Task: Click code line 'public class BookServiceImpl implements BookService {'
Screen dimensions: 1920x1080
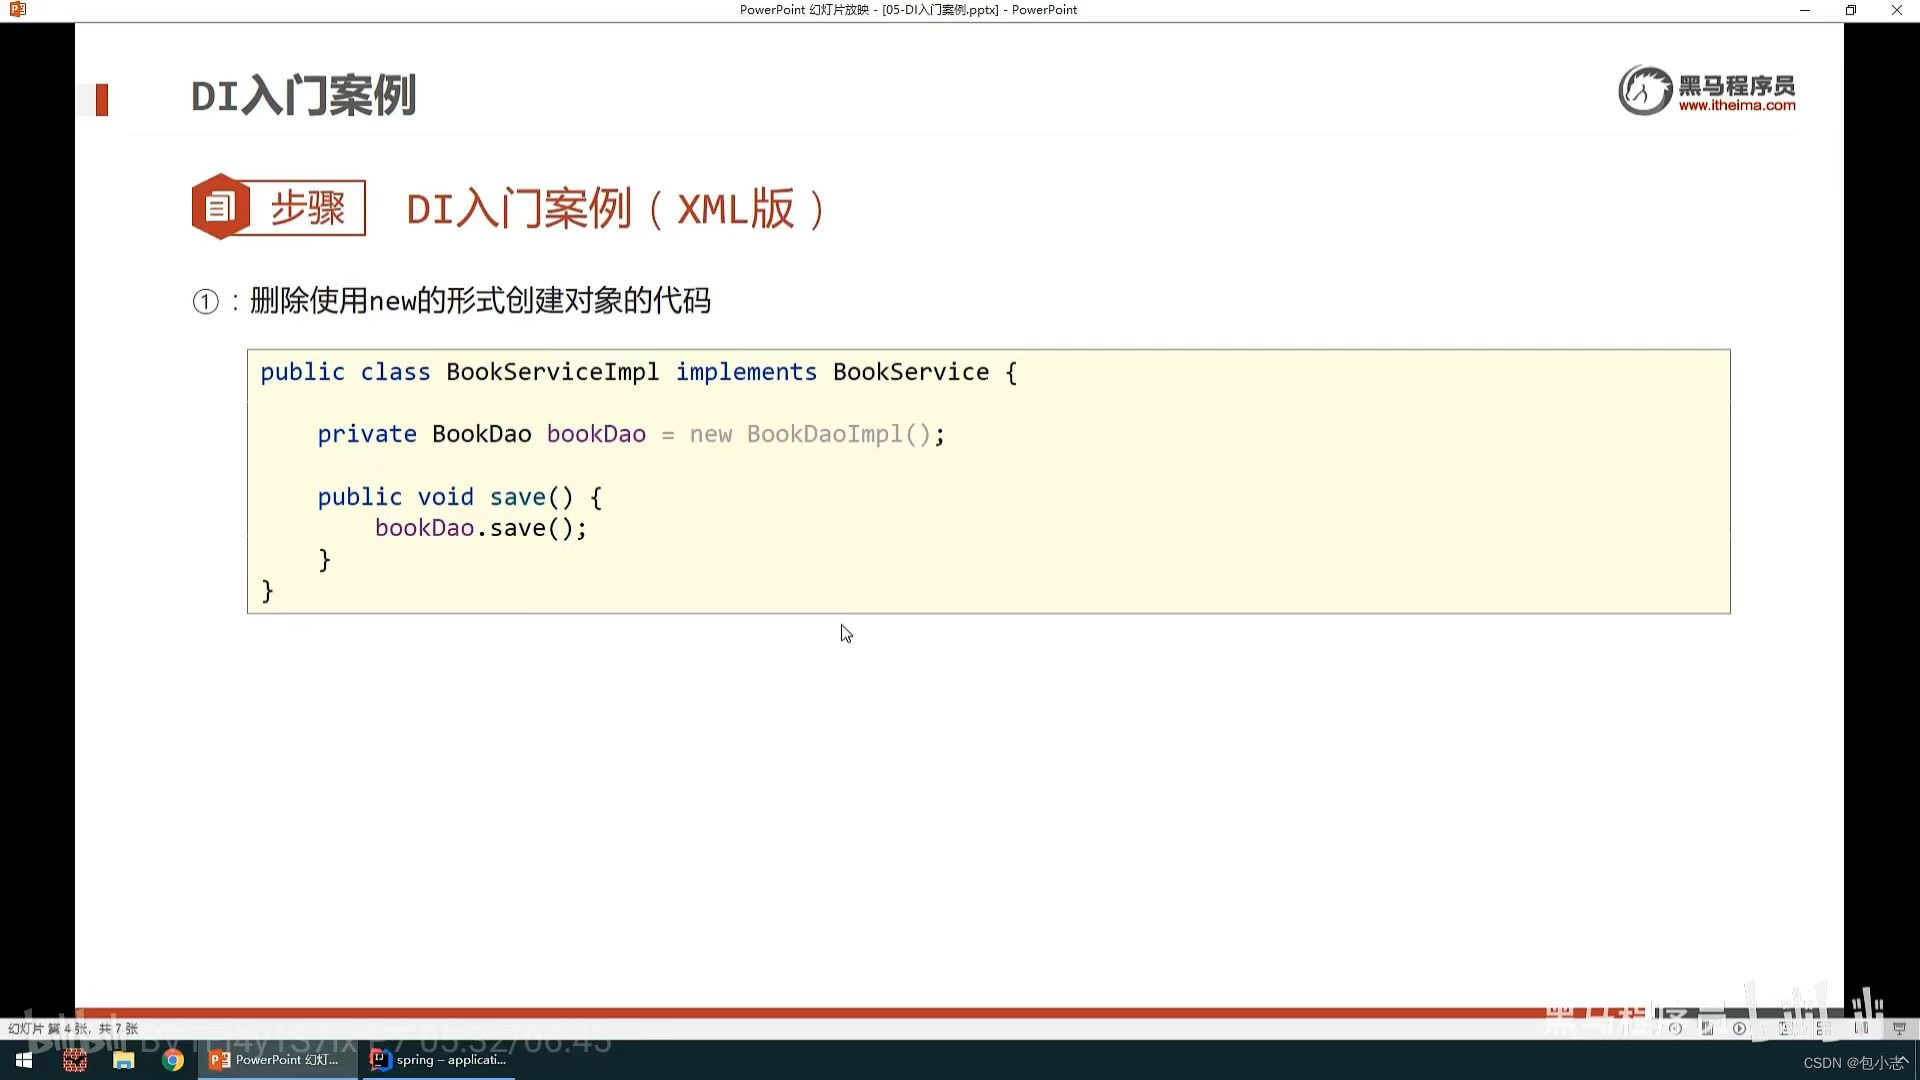Action: [x=639, y=372]
